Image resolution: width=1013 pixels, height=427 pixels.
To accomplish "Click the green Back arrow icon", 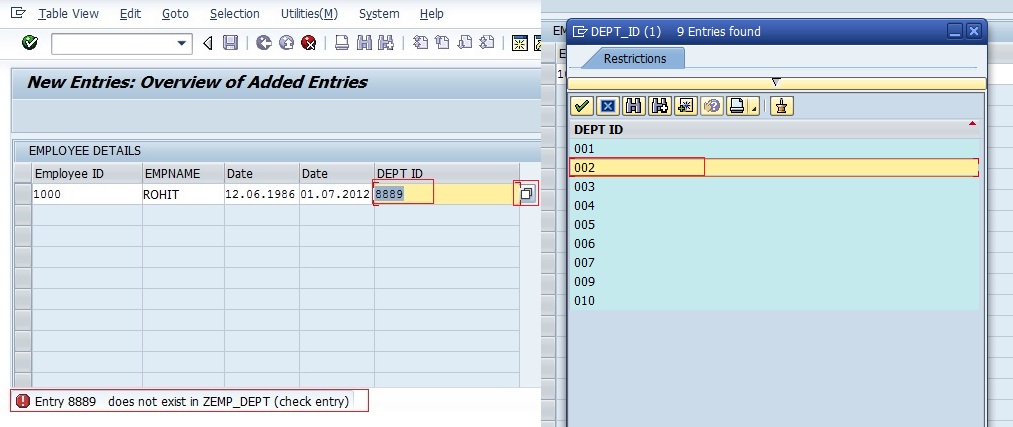I will 264,43.
